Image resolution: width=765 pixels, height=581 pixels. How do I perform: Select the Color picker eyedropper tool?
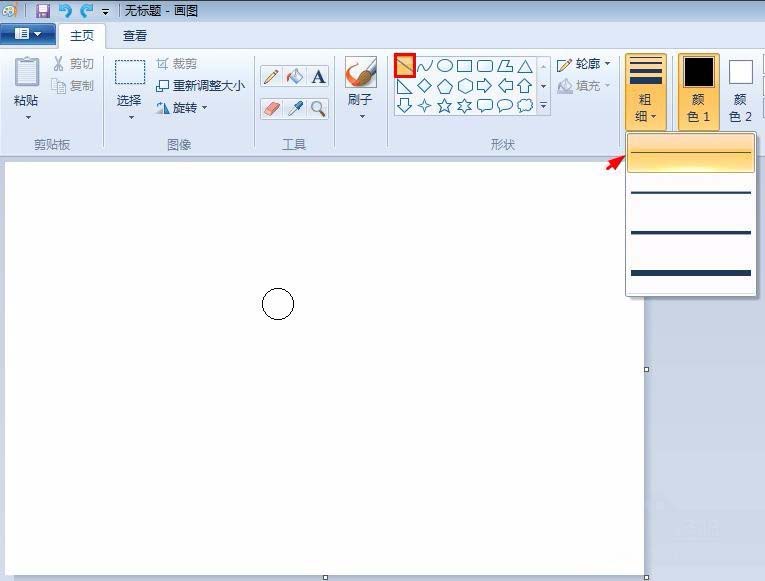[x=295, y=108]
